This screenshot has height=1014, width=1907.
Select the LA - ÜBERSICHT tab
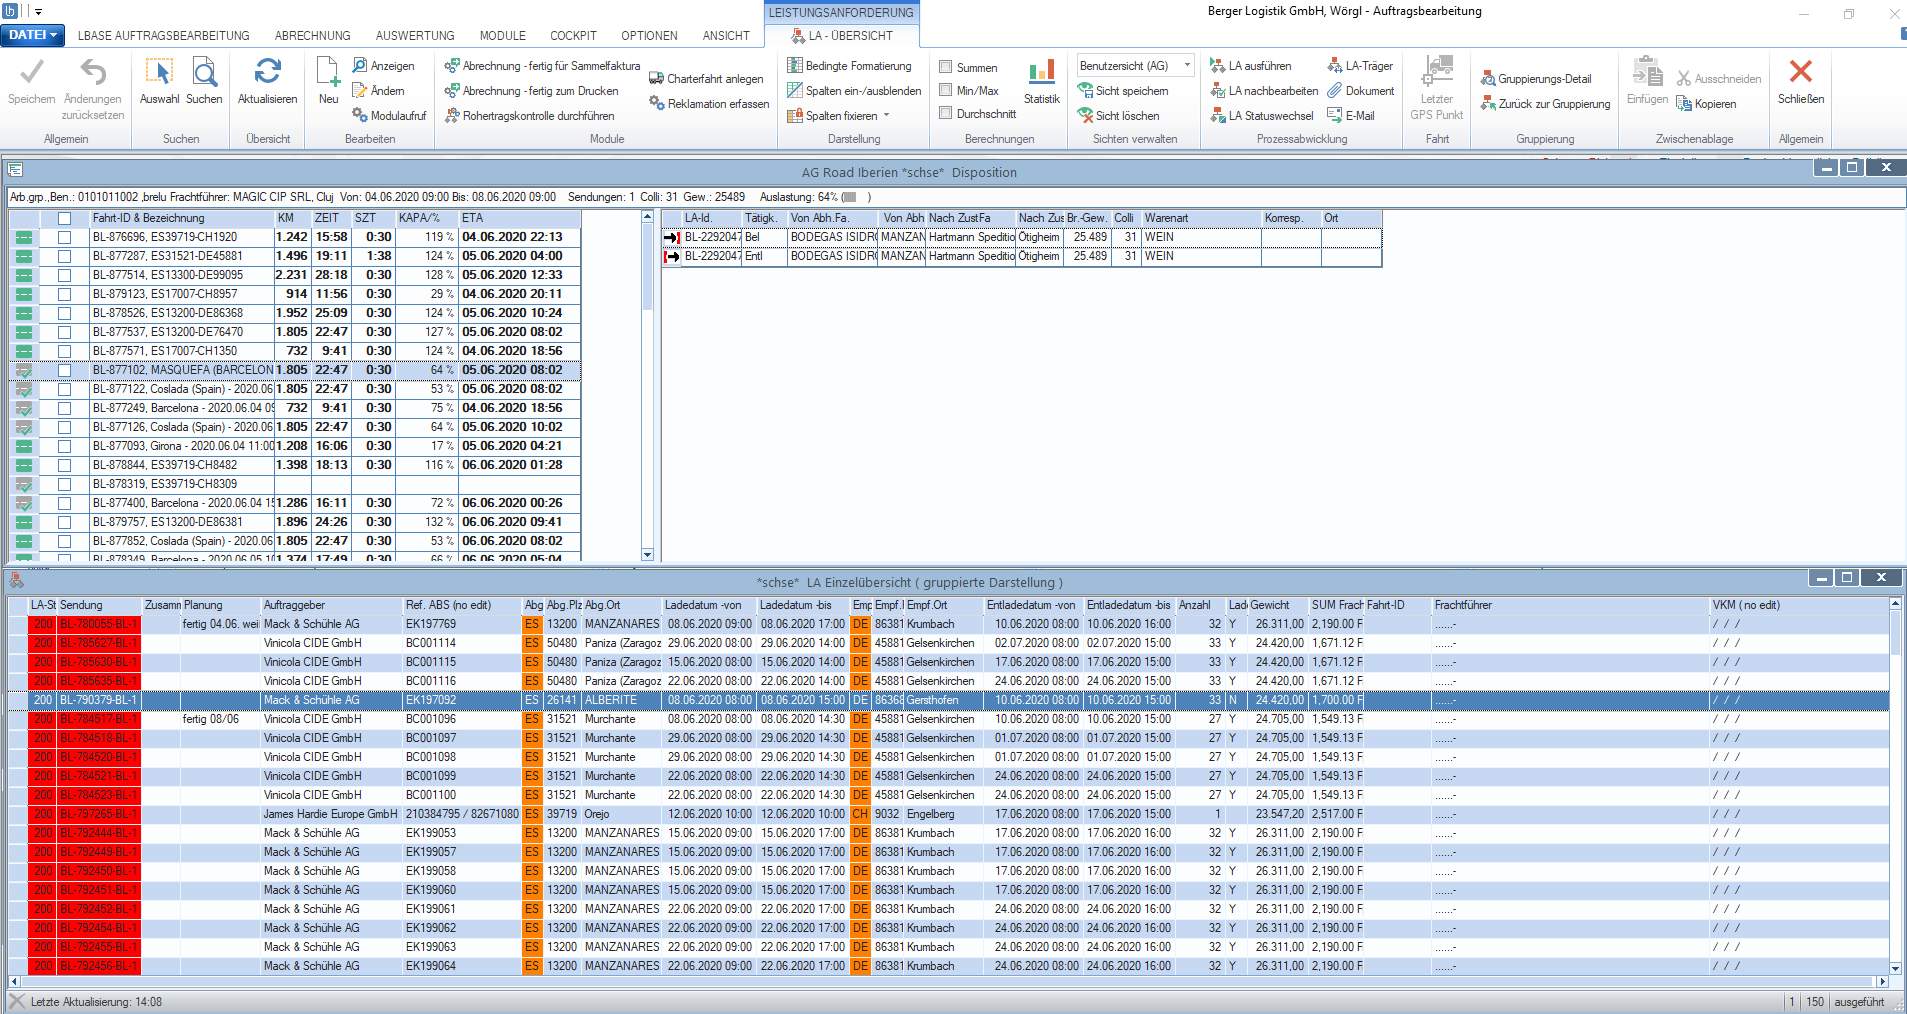tap(841, 36)
